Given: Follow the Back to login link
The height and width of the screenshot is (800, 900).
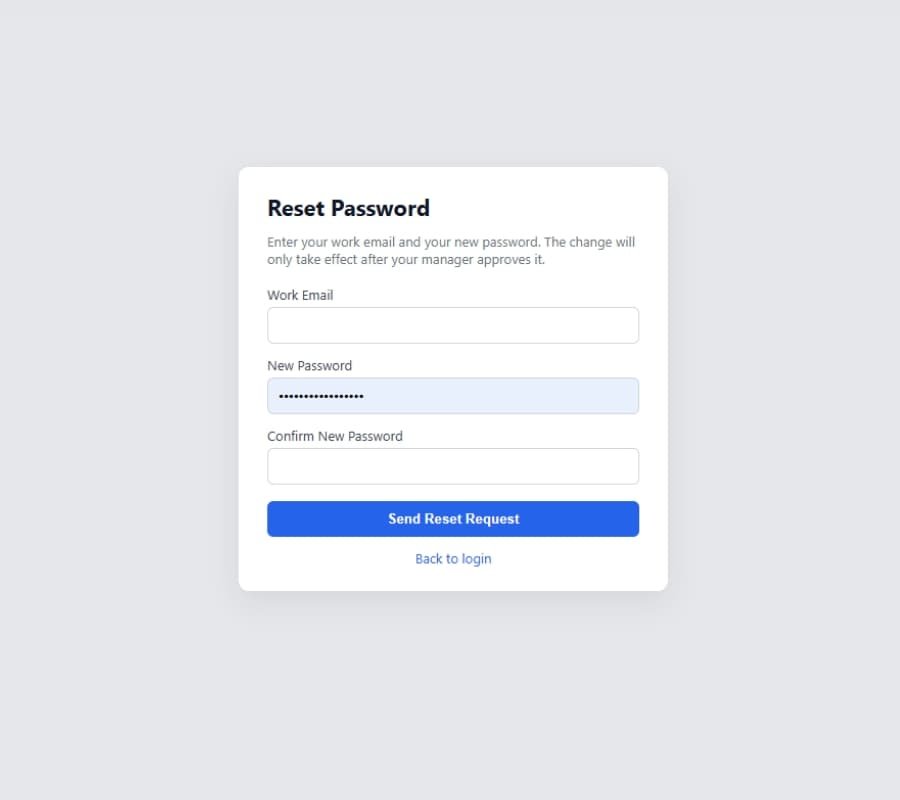Looking at the screenshot, I should click(453, 559).
